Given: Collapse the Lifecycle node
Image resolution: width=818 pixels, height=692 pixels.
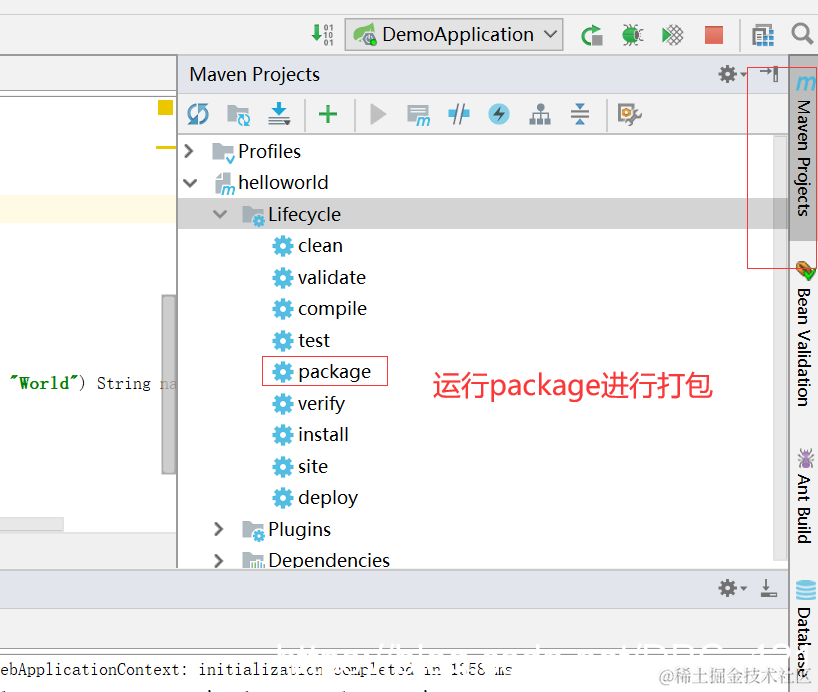Looking at the screenshot, I should tap(220, 214).
